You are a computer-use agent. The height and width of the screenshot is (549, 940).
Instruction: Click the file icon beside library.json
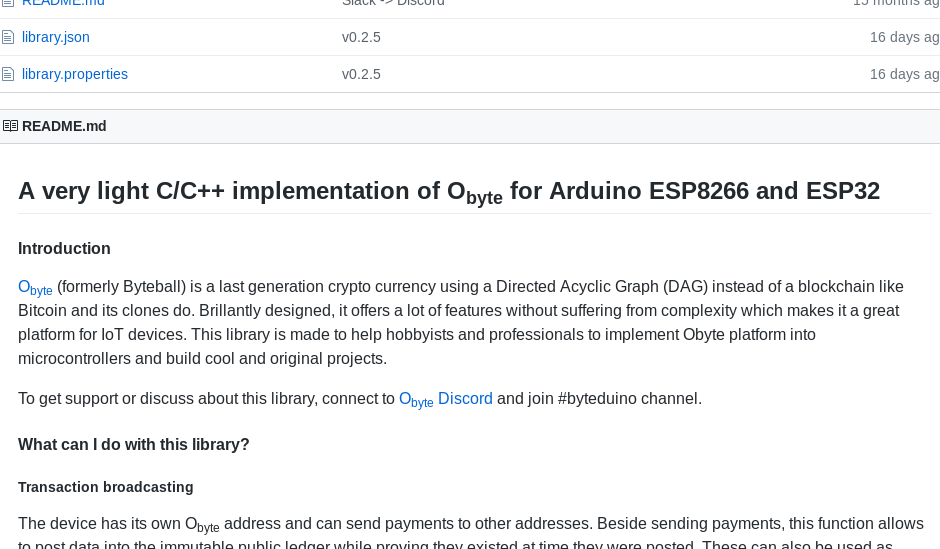pos(8,37)
